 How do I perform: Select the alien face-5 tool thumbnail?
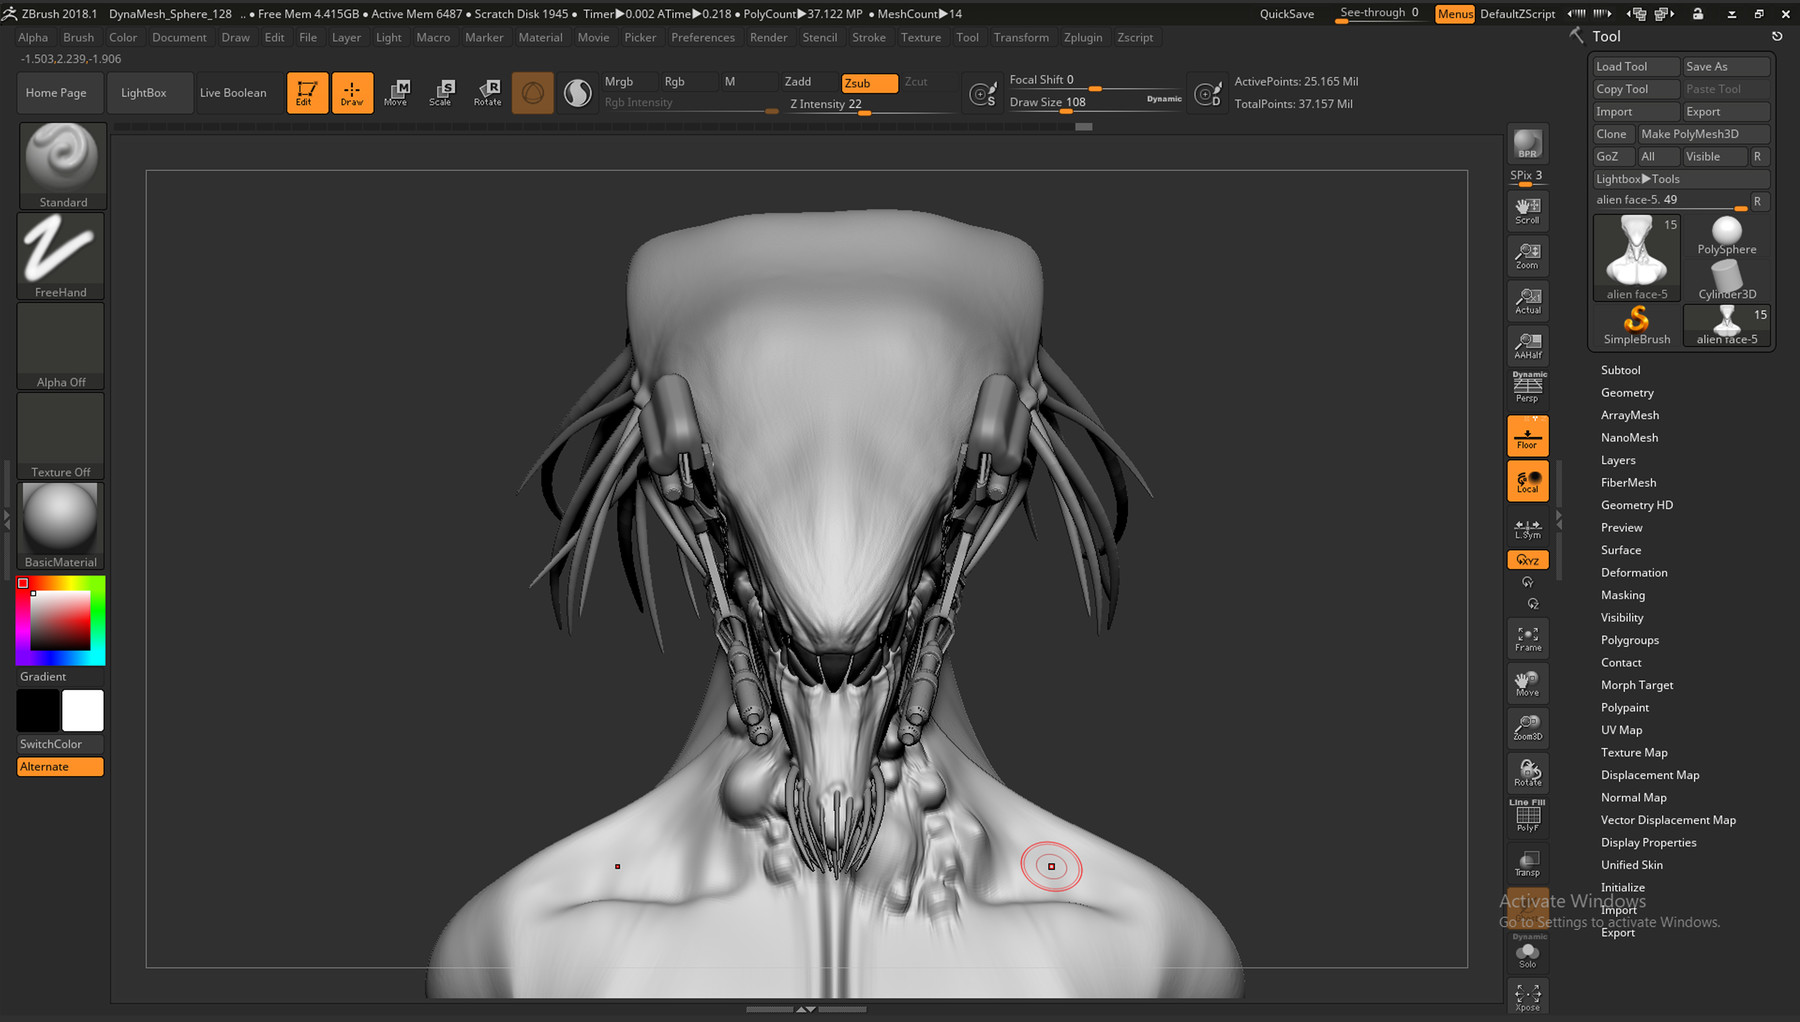(x=1636, y=255)
